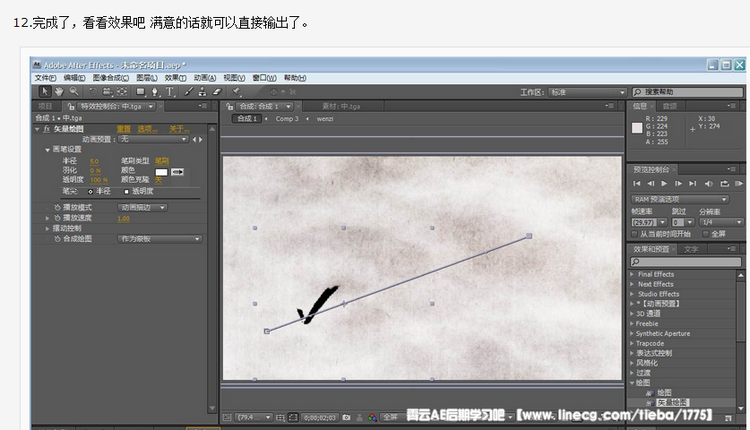Screen dimensions: 750x430
Task: Collapse the 画笔设置 section
Action: point(47,150)
